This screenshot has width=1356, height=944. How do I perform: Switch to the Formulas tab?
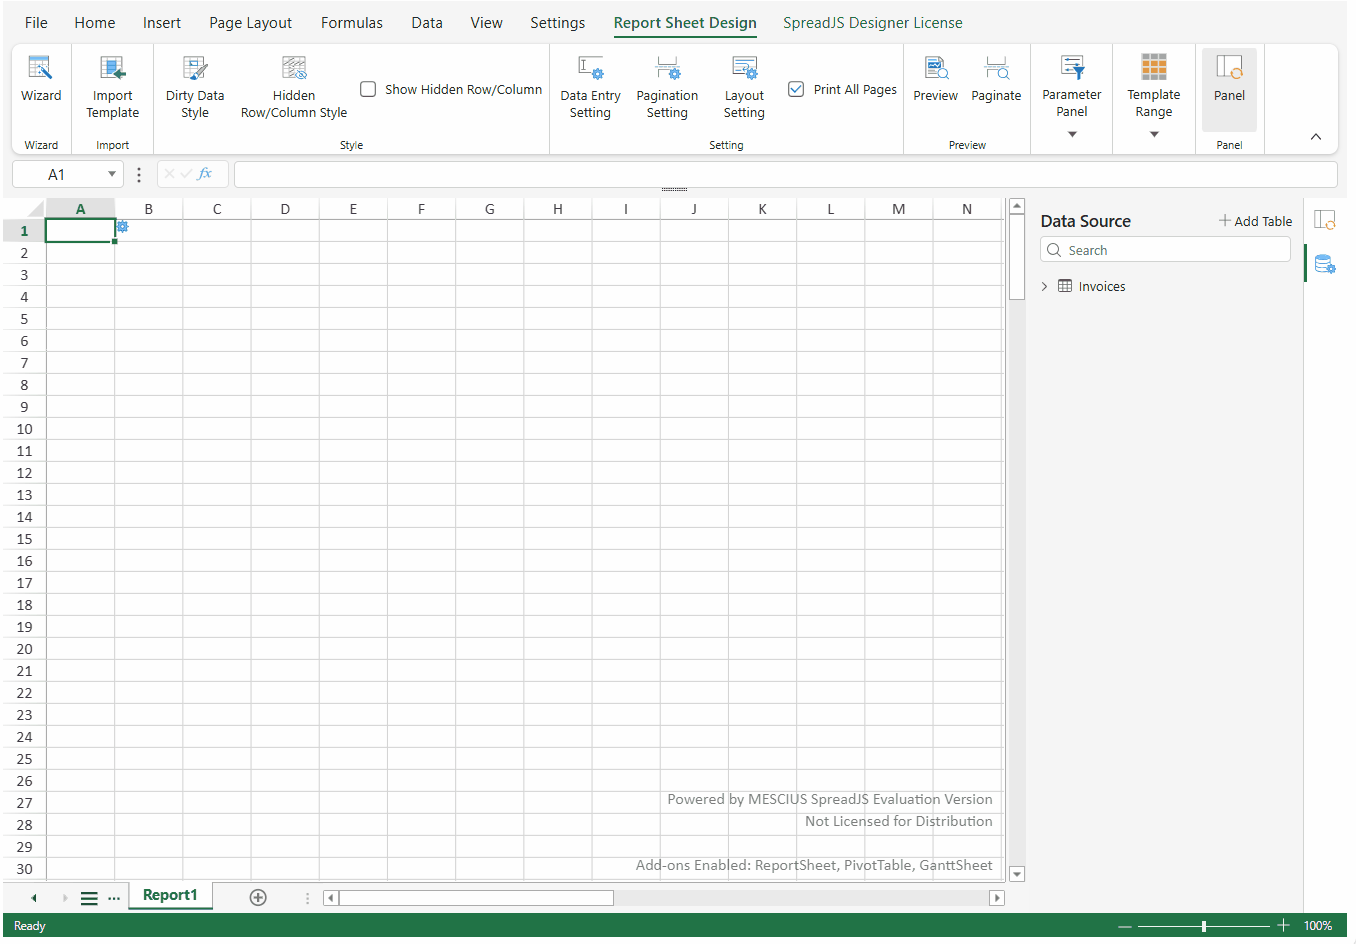(x=351, y=23)
